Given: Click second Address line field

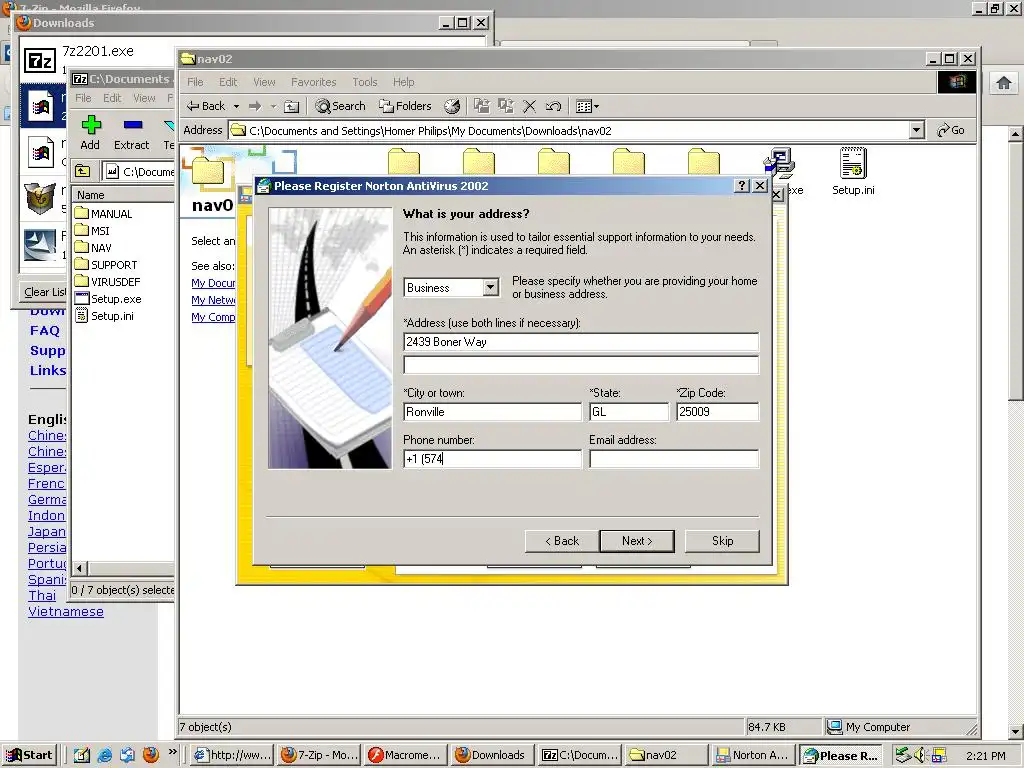Looking at the screenshot, I should (x=581, y=364).
